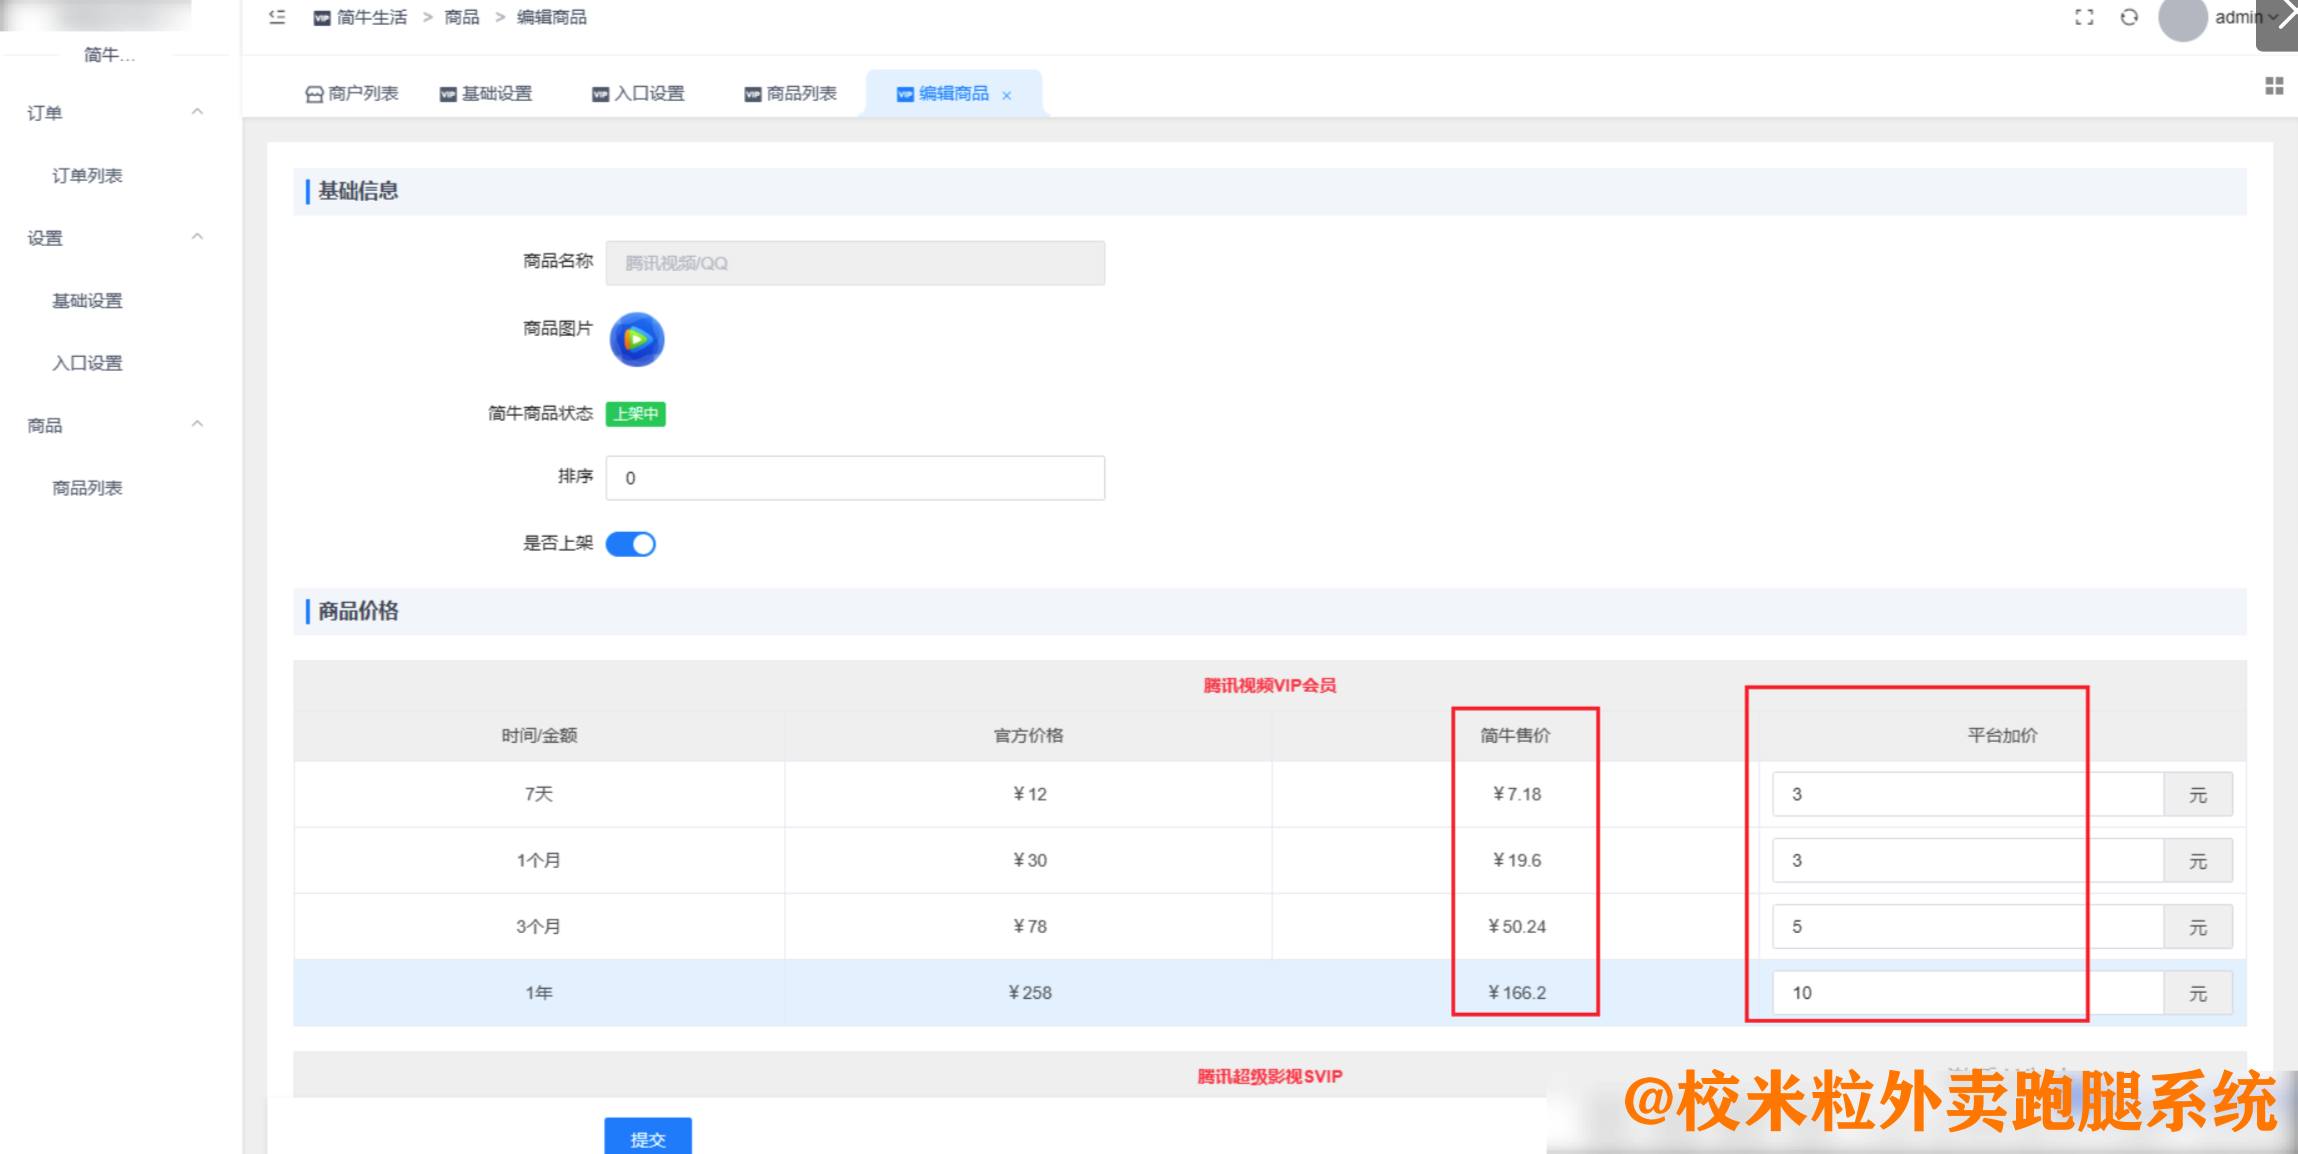Collapse the sidebar via the collapse icon
2298x1154 pixels.
[277, 17]
